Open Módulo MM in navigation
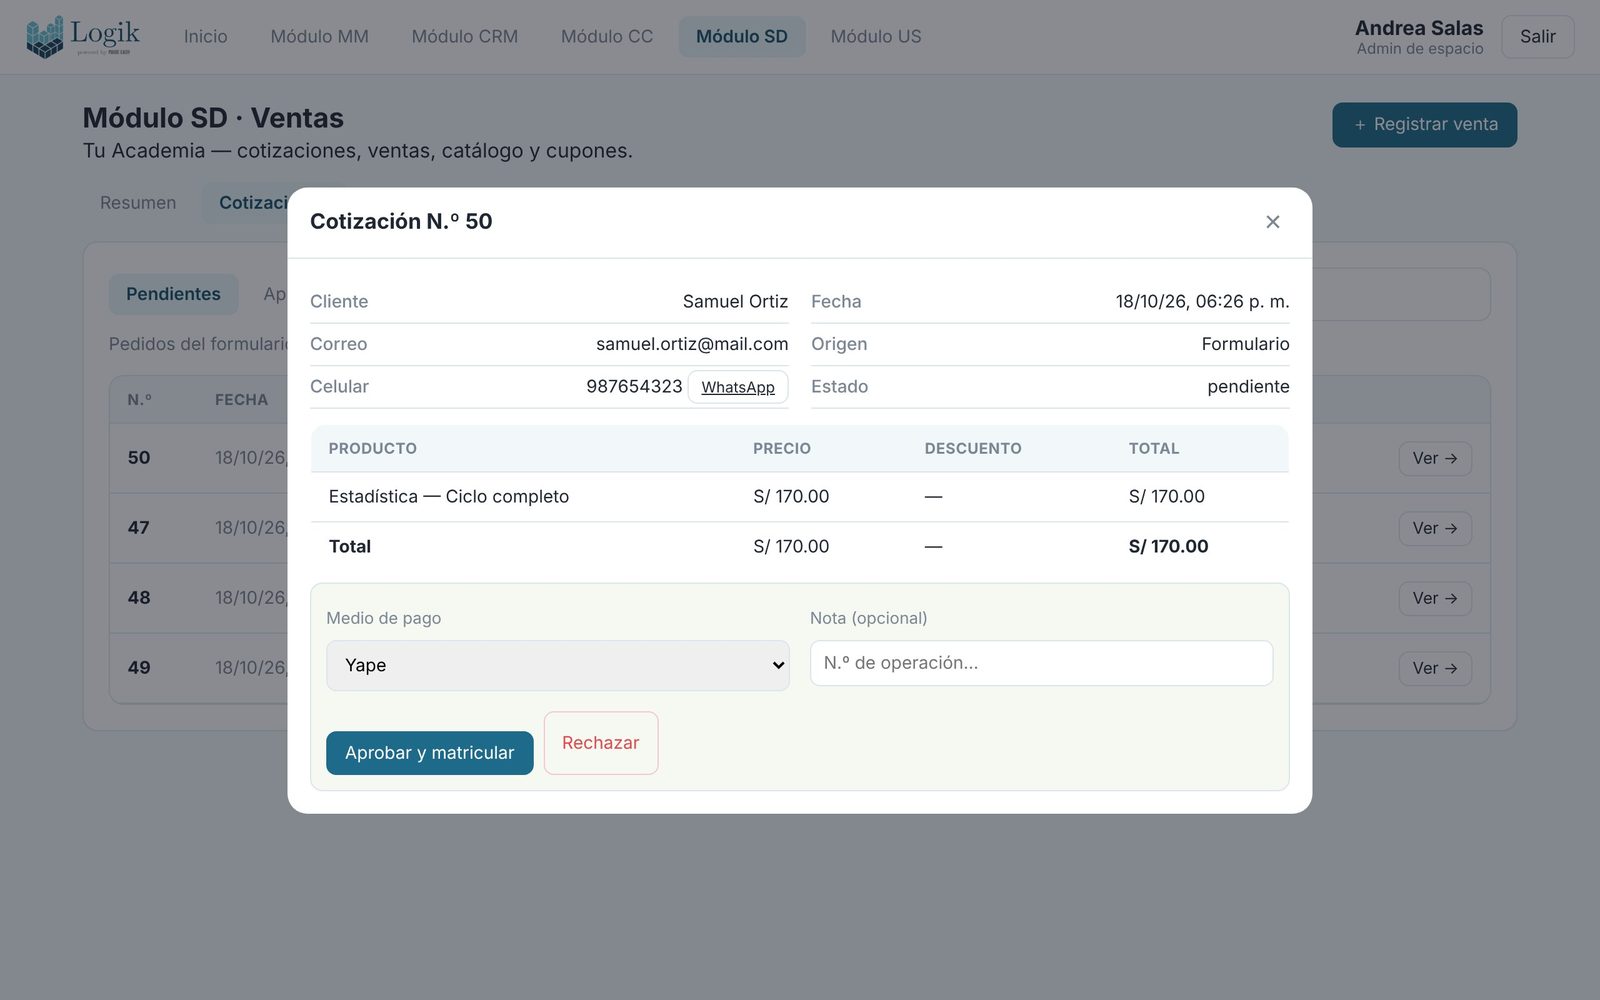The width and height of the screenshot is (1600, 1000). click(320, 37)
